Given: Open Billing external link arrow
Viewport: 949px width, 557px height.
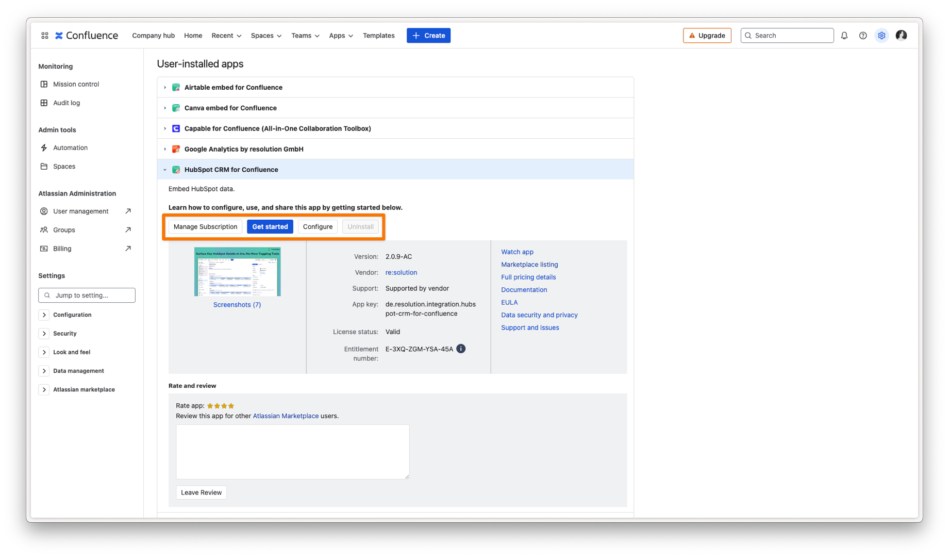Looking at the screenshot, I should pos(128,249).
